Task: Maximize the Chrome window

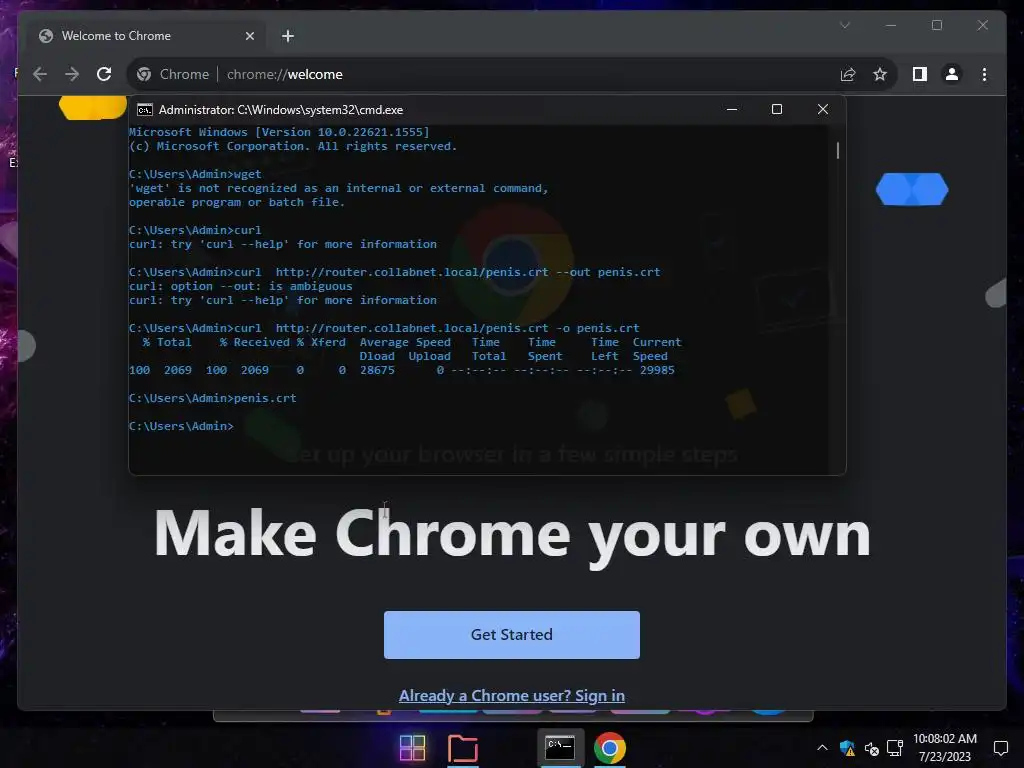Action: coord(936,25)
